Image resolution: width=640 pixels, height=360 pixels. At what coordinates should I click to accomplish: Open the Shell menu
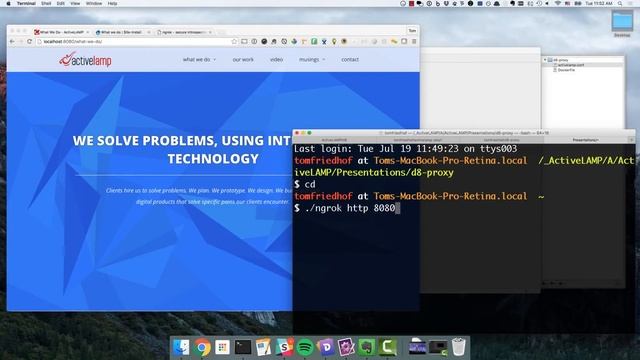click(x=46, y=3)
